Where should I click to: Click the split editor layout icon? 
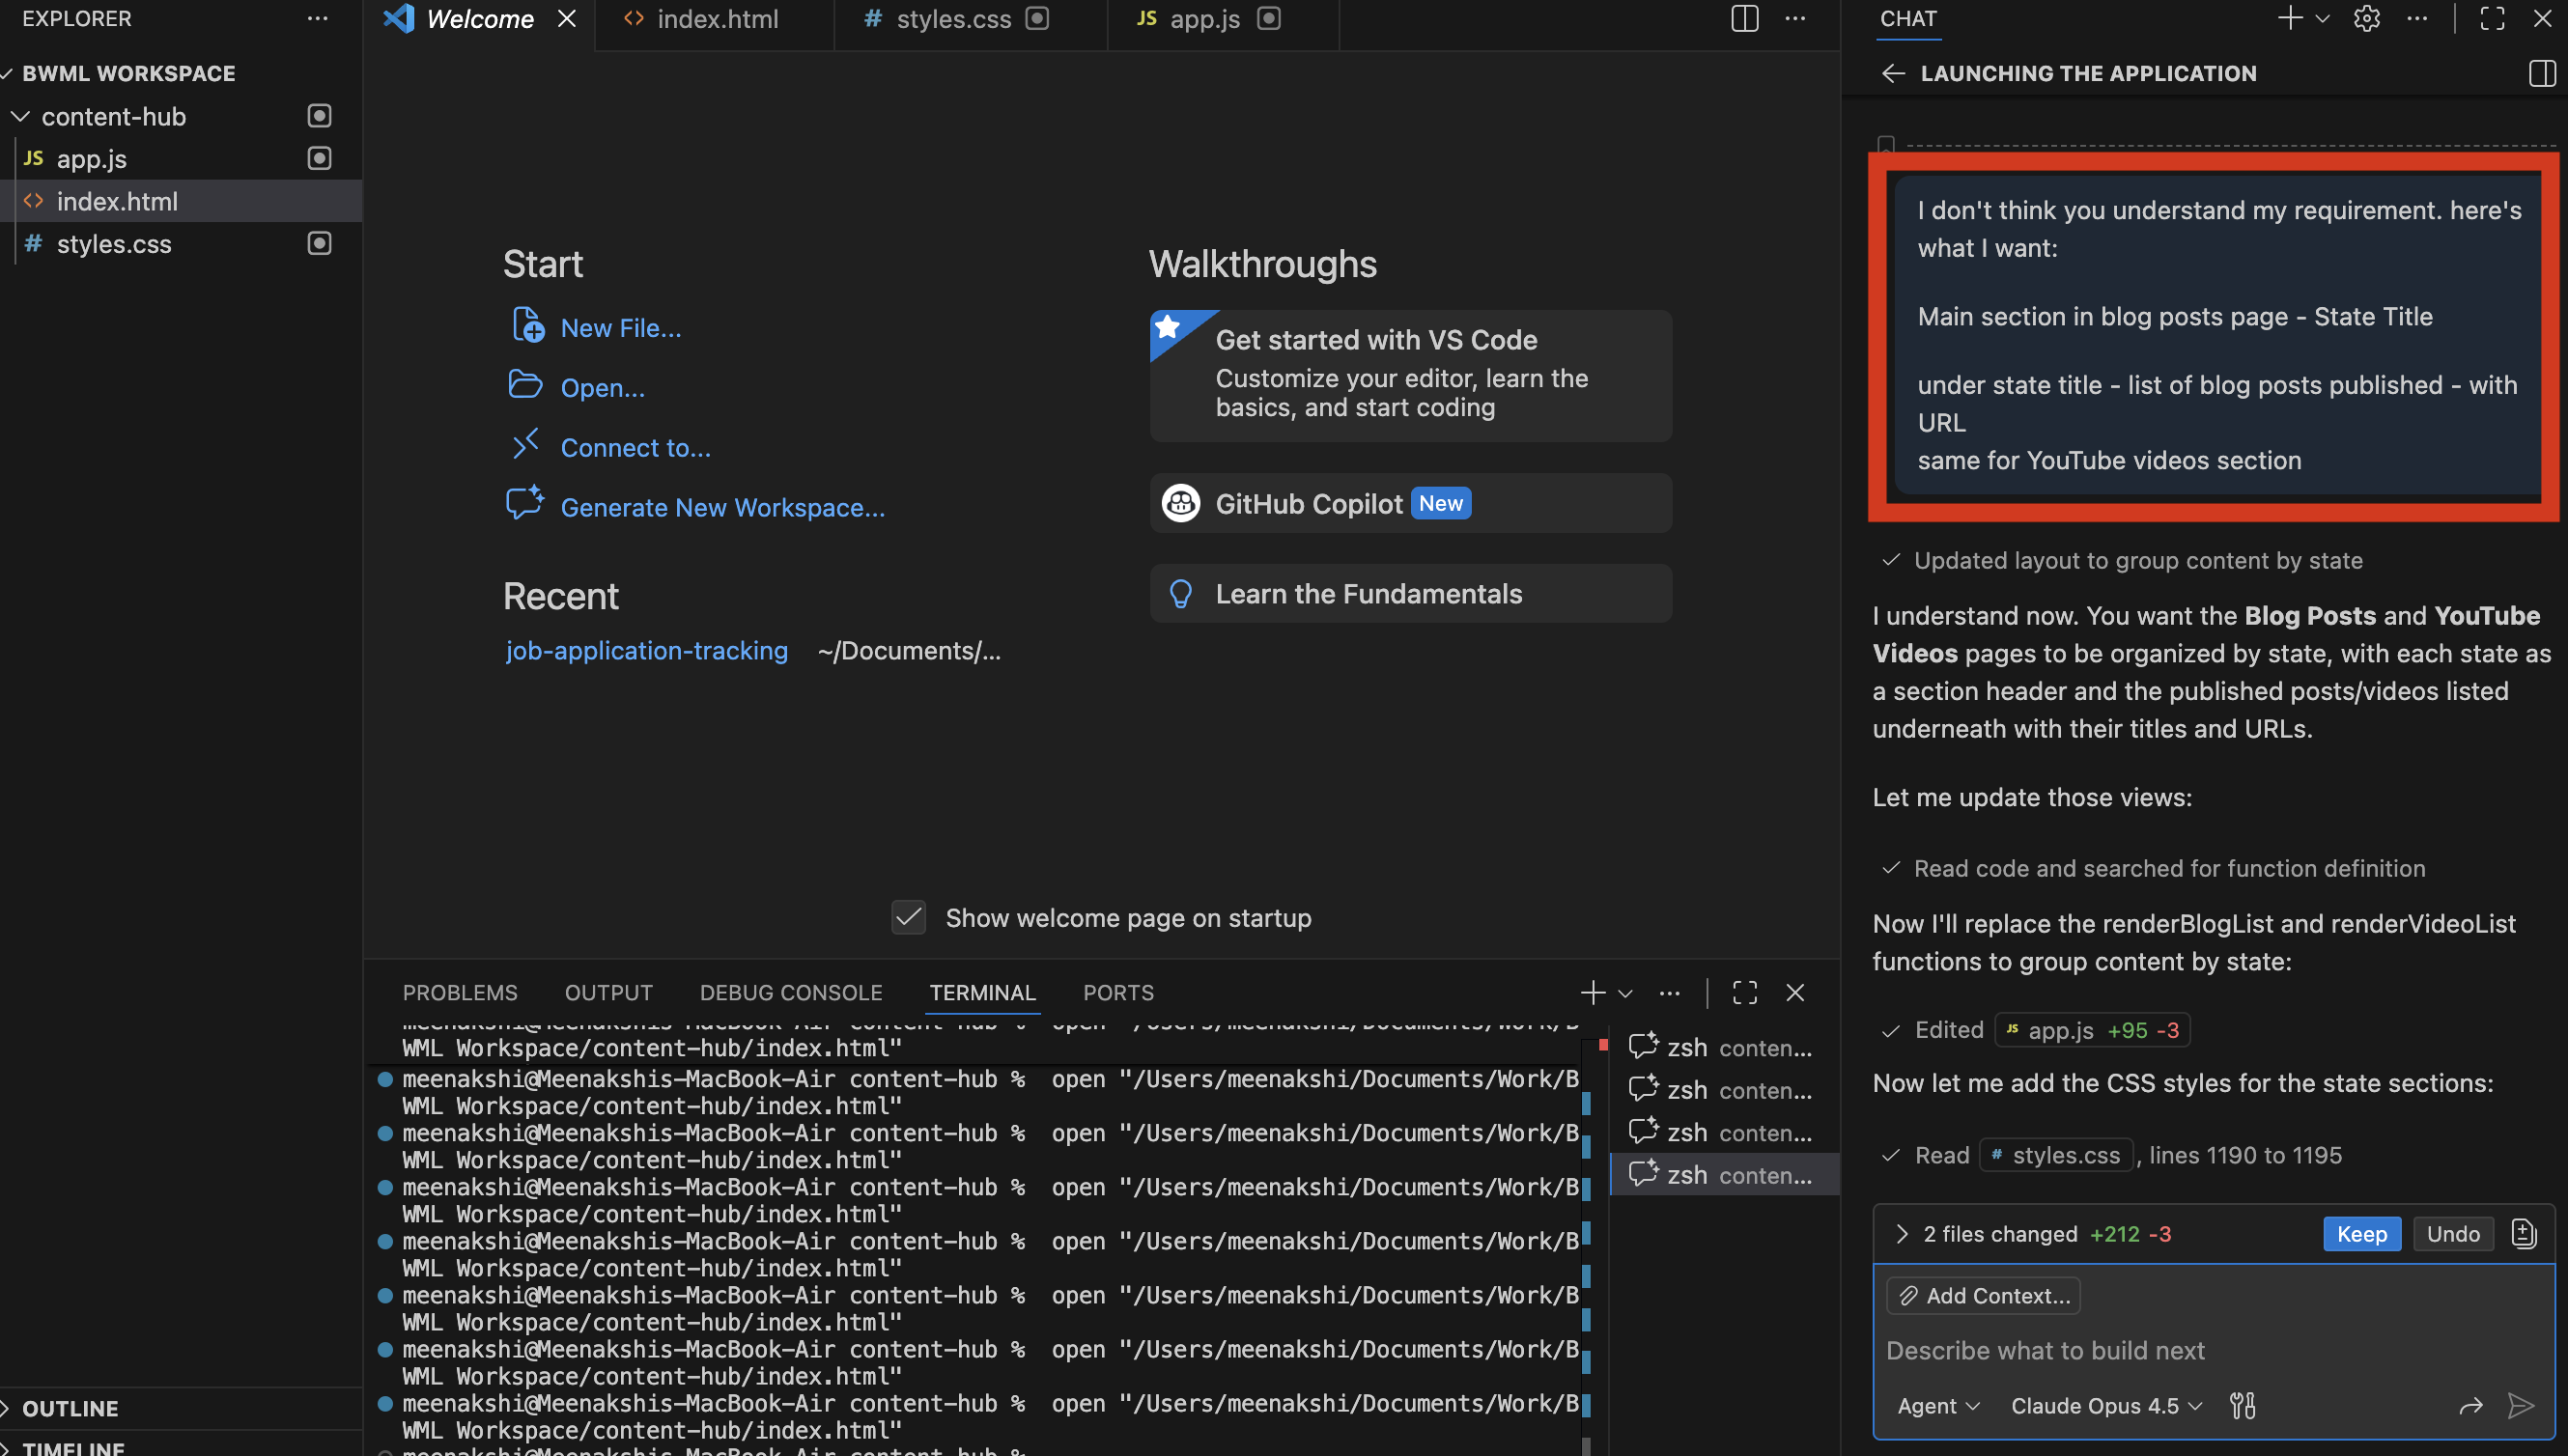coord(1744,19)
